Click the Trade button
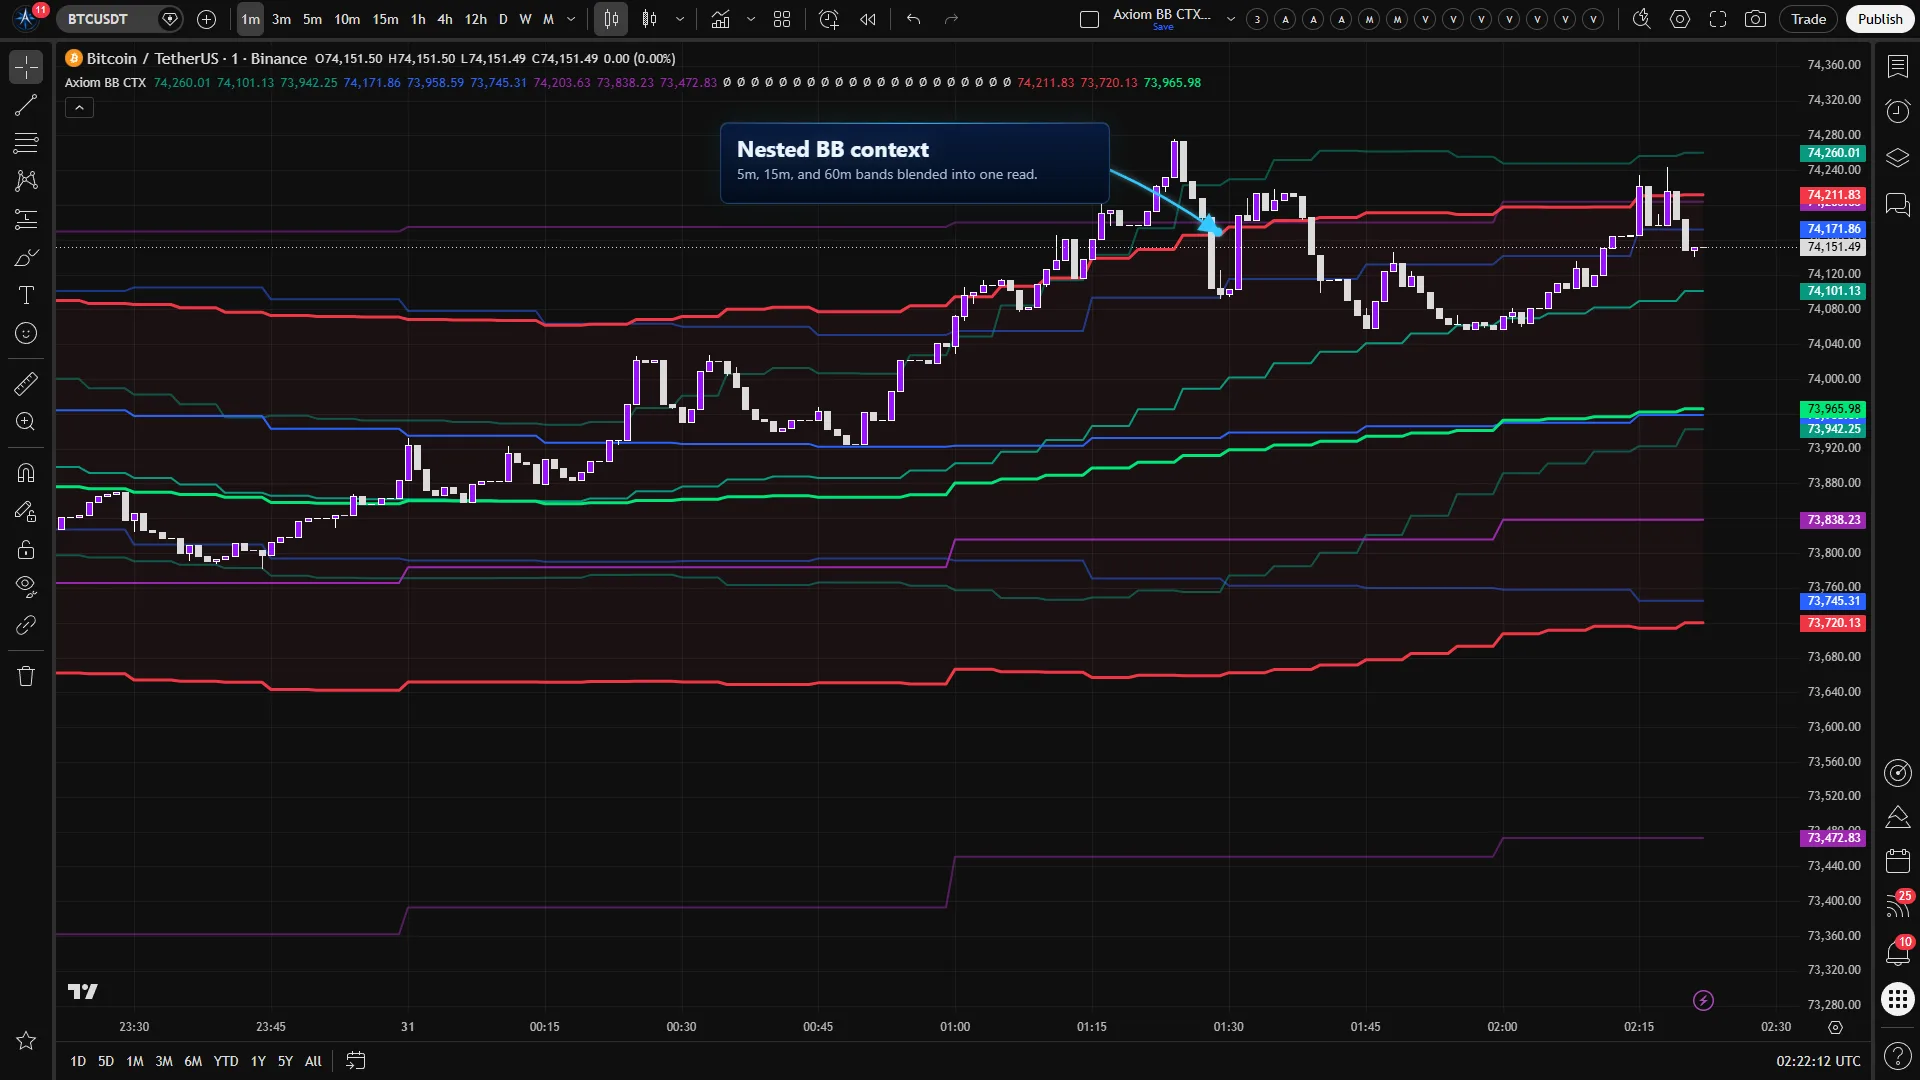Image resolution: width=1920 pixels, height=1080 pixels. pyautogui.click(x=1808, y=19)
